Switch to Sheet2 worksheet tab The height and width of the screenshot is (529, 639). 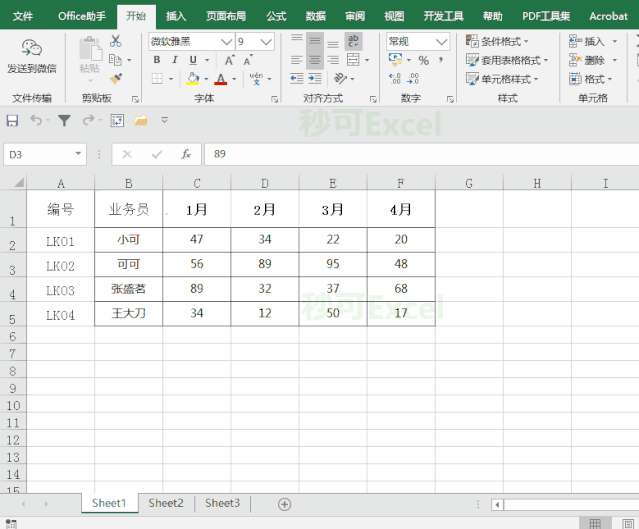(x=166, y=503)
